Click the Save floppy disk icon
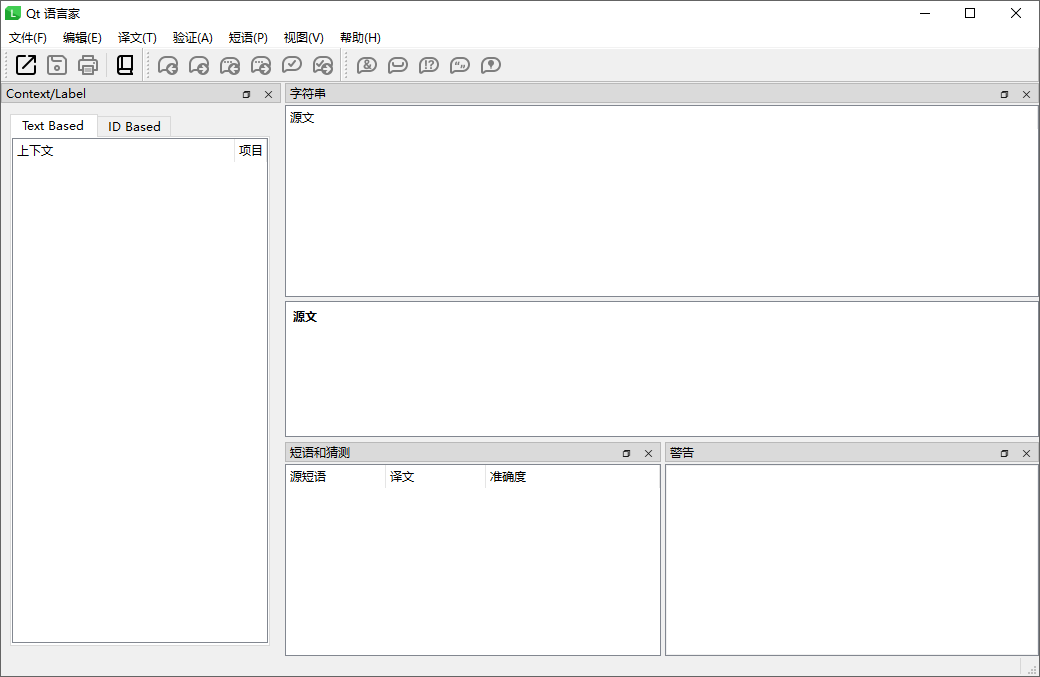This screenshot has height=677, width=1040. (57, 65)
